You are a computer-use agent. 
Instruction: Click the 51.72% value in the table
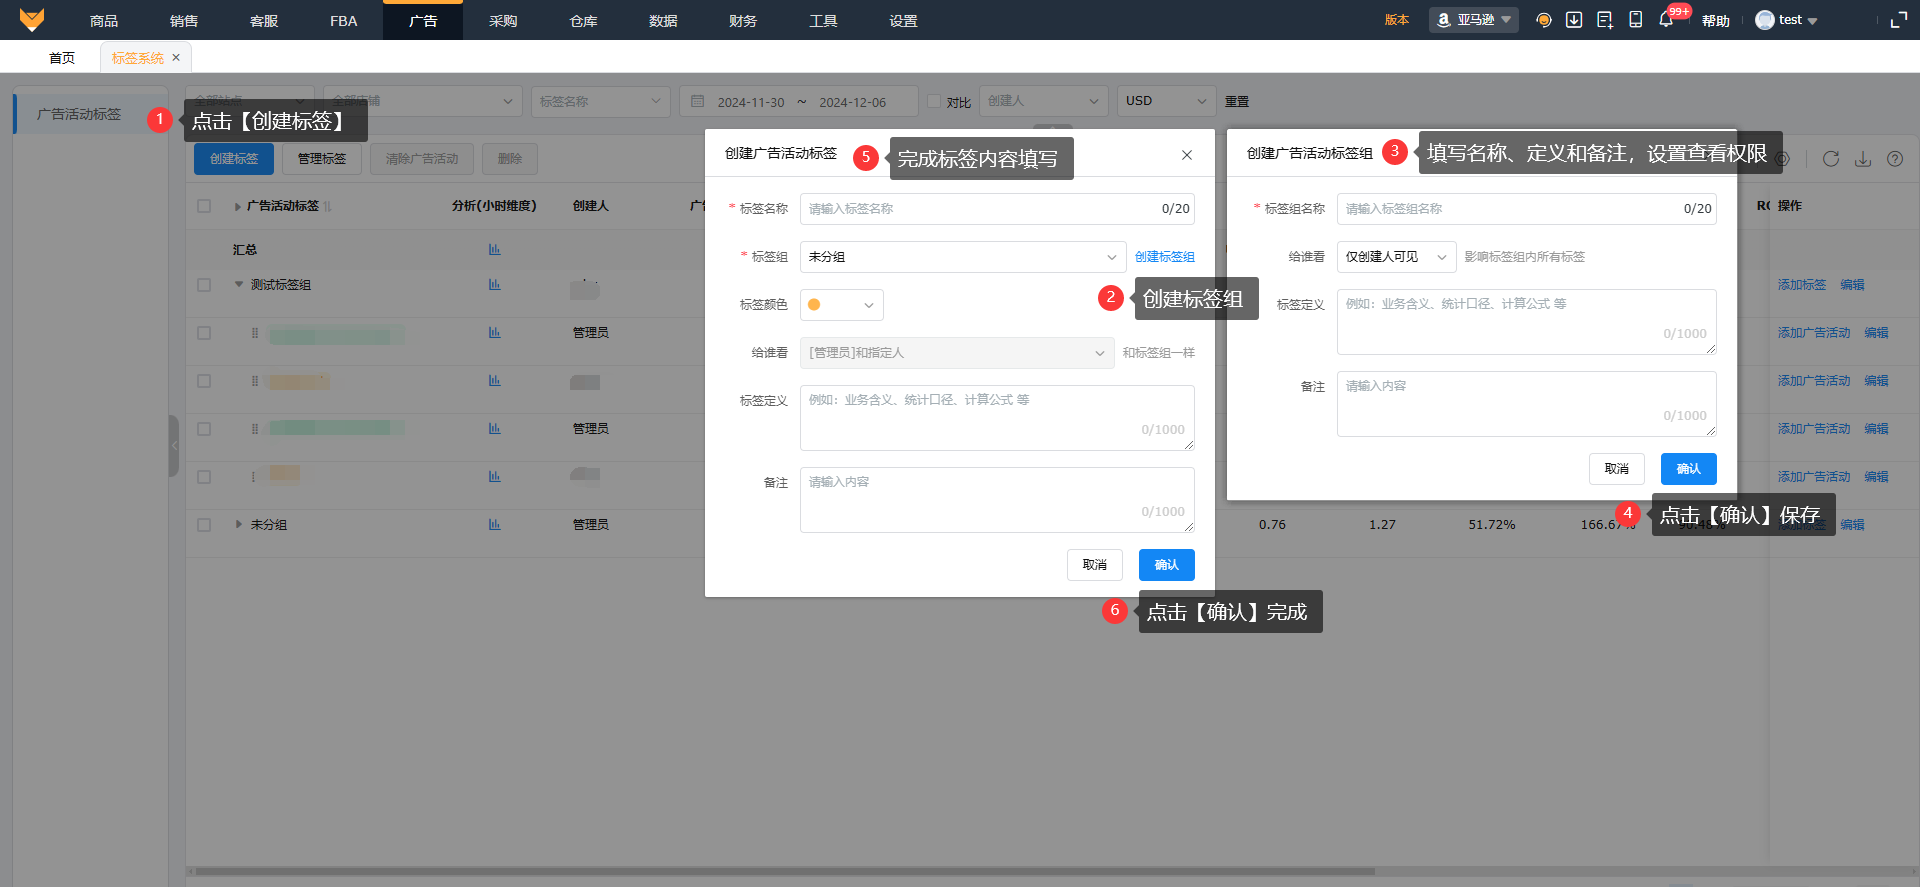point(1492,525)
